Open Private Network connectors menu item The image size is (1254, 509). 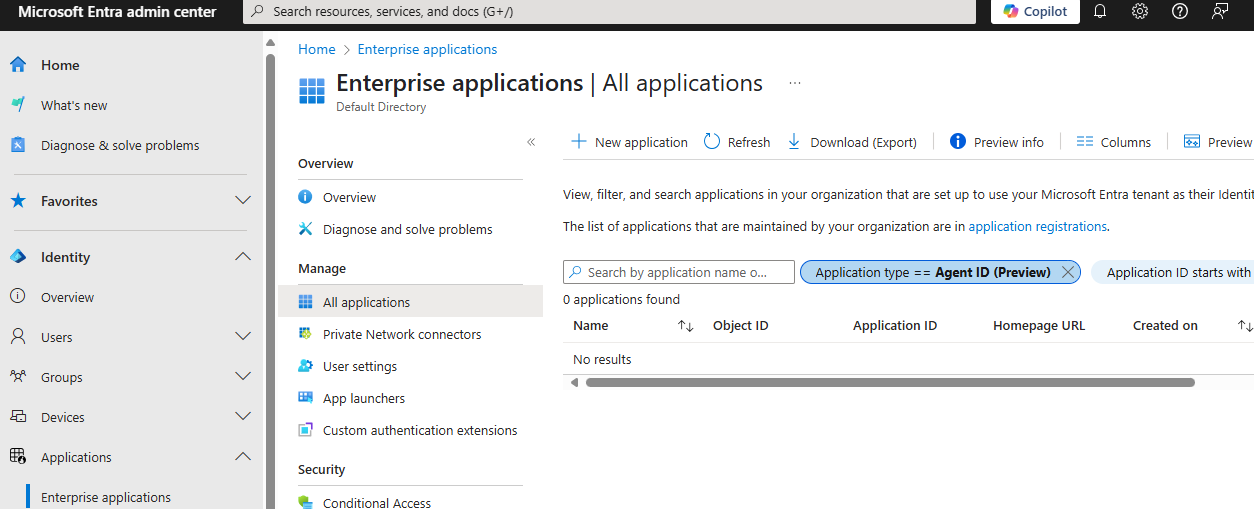[402, 334]
